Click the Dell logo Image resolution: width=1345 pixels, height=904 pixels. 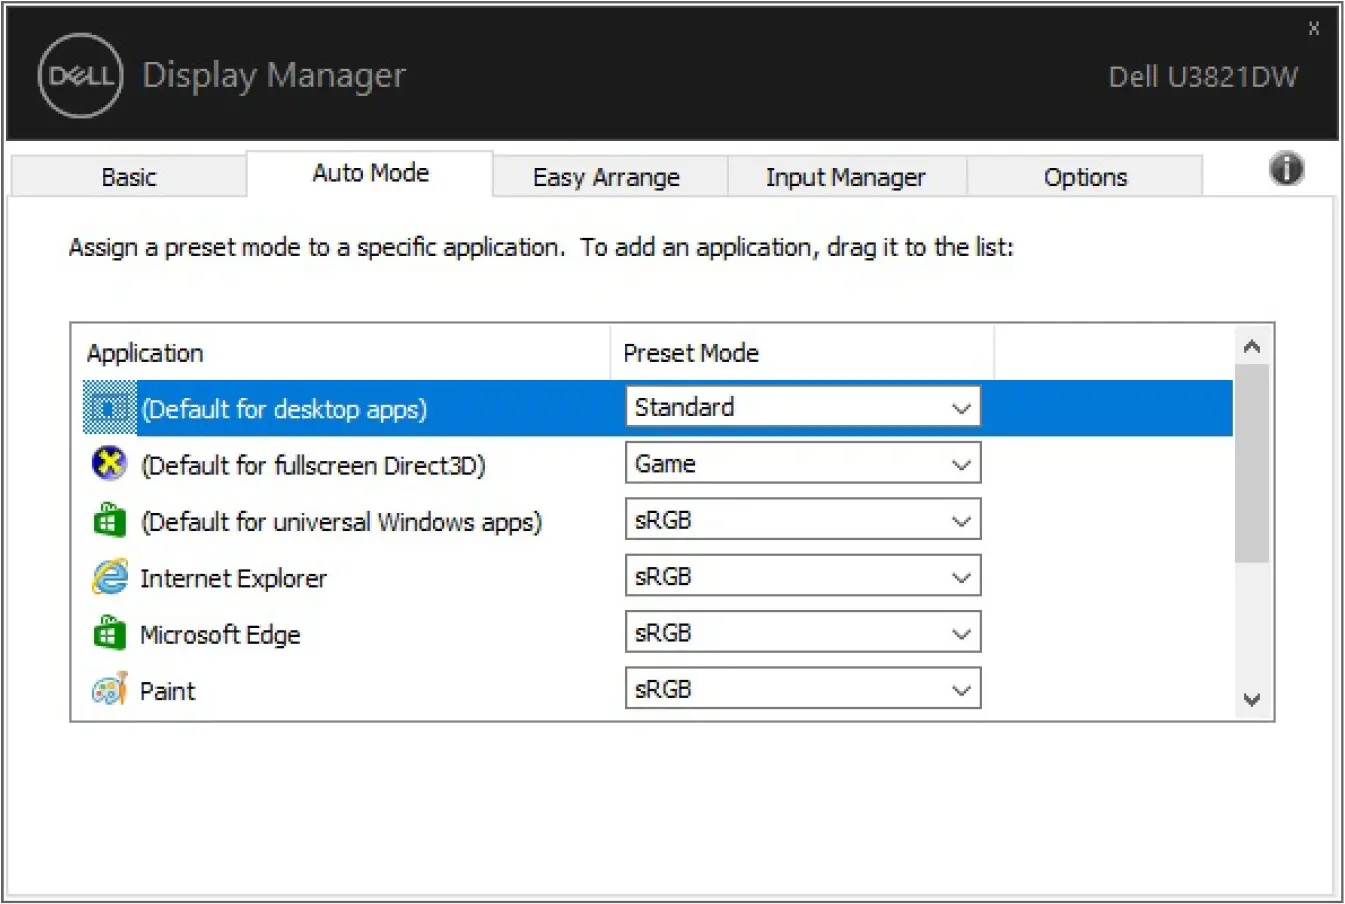(x=80, y=75)
